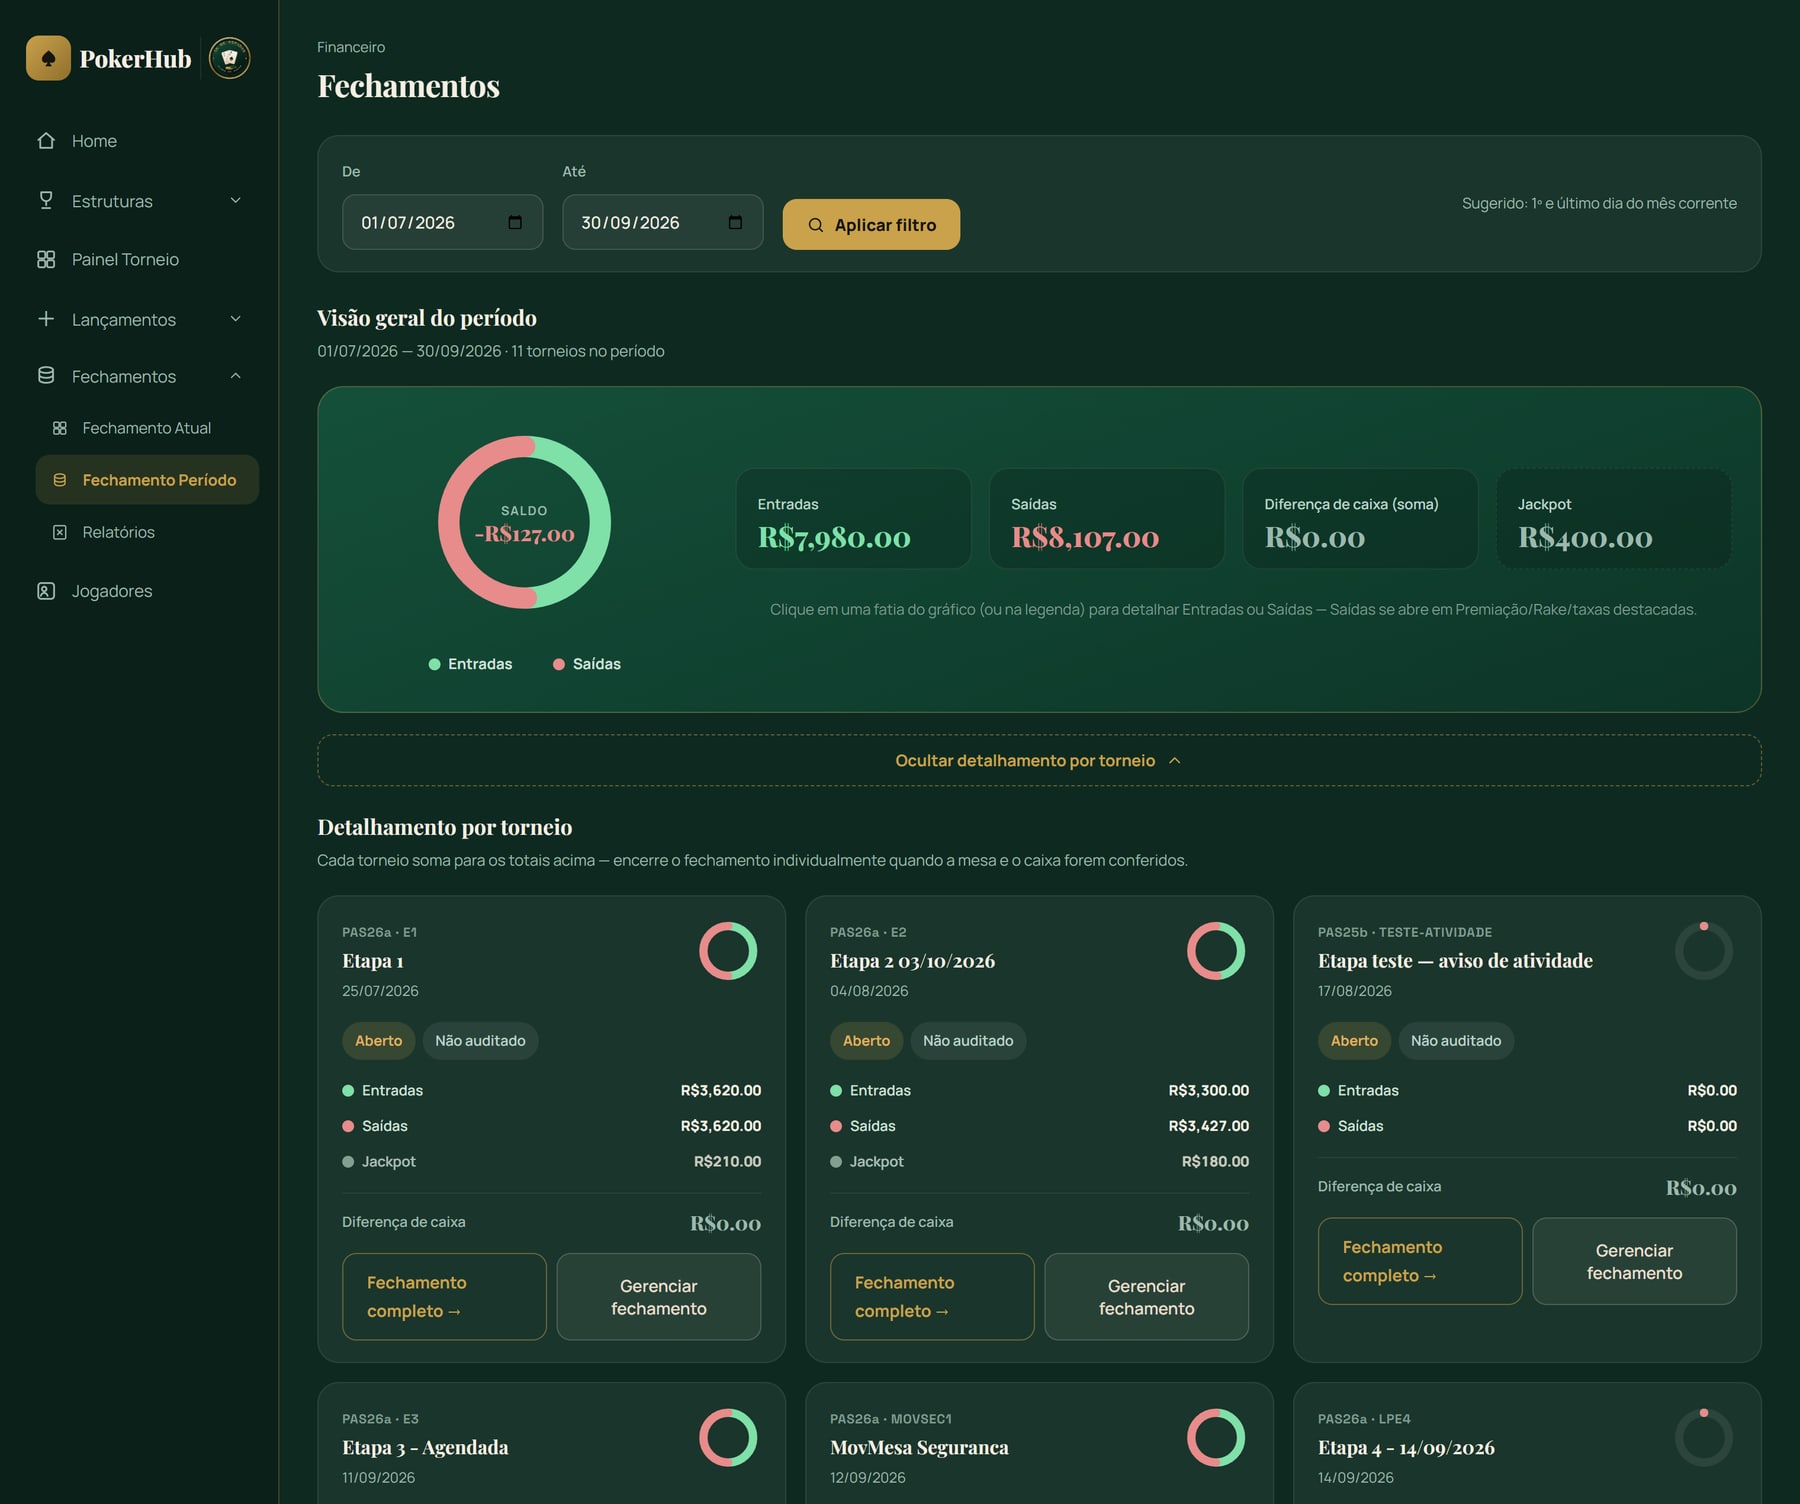
Task: Click Gerenciar fechamento for Etapa 1
Action: point(659,1296)
